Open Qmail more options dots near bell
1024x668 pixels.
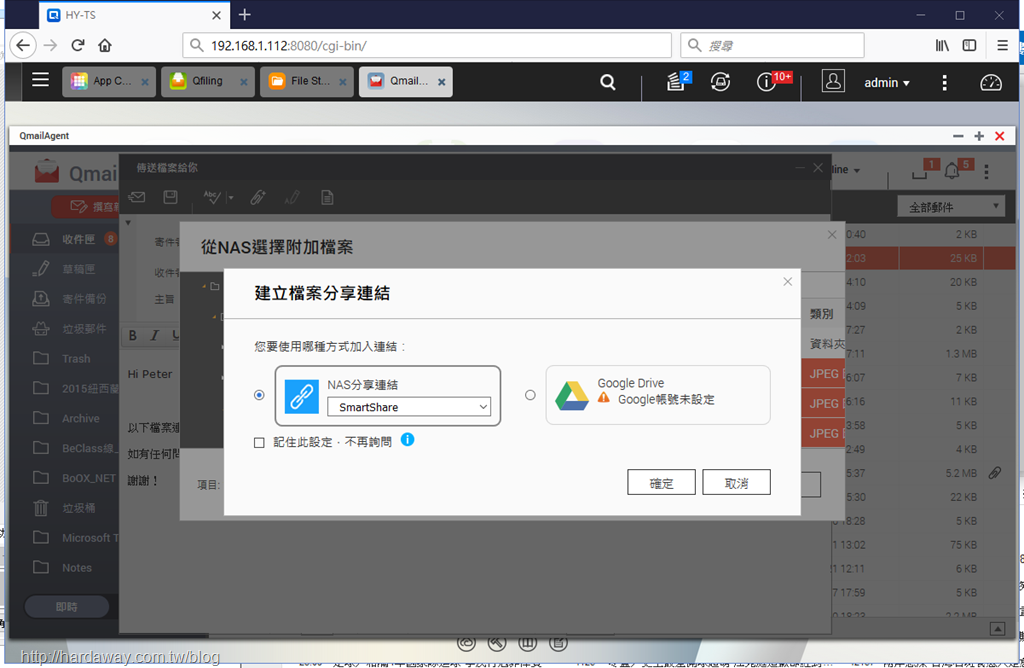tap(986, 171)
